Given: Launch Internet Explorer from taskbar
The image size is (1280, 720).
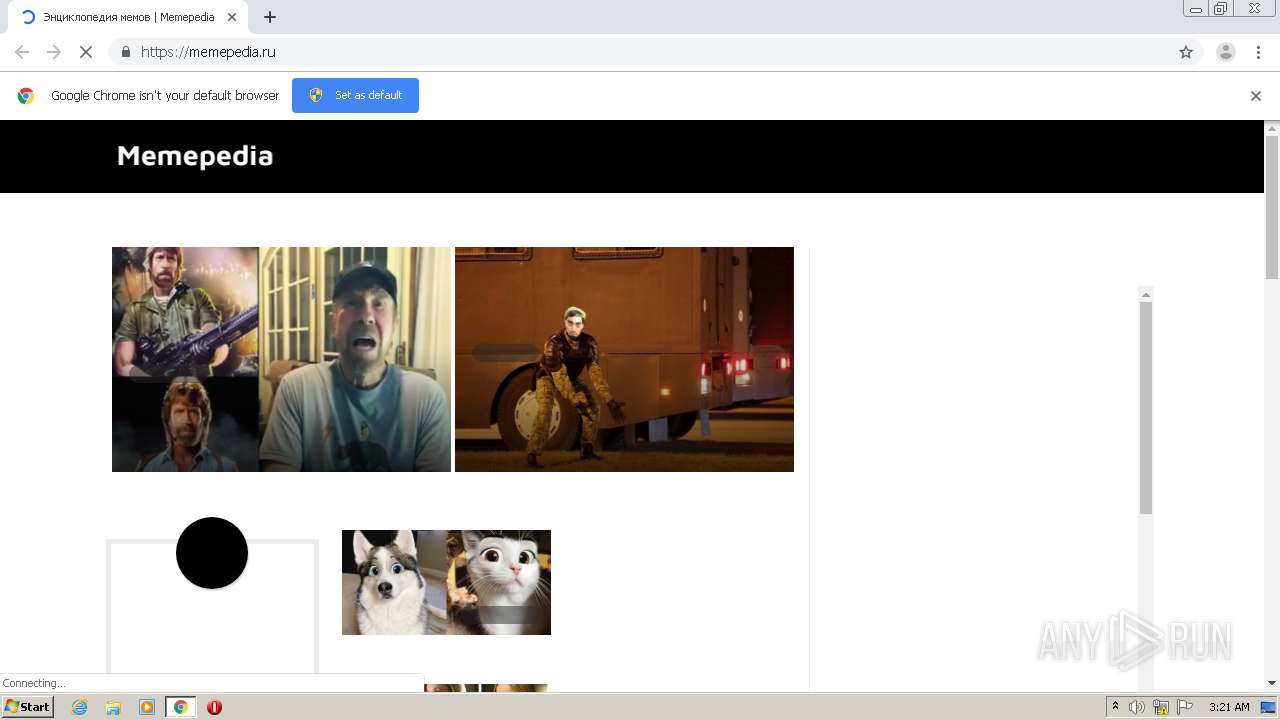Looking at the screenshot, I should pos(79,707).
